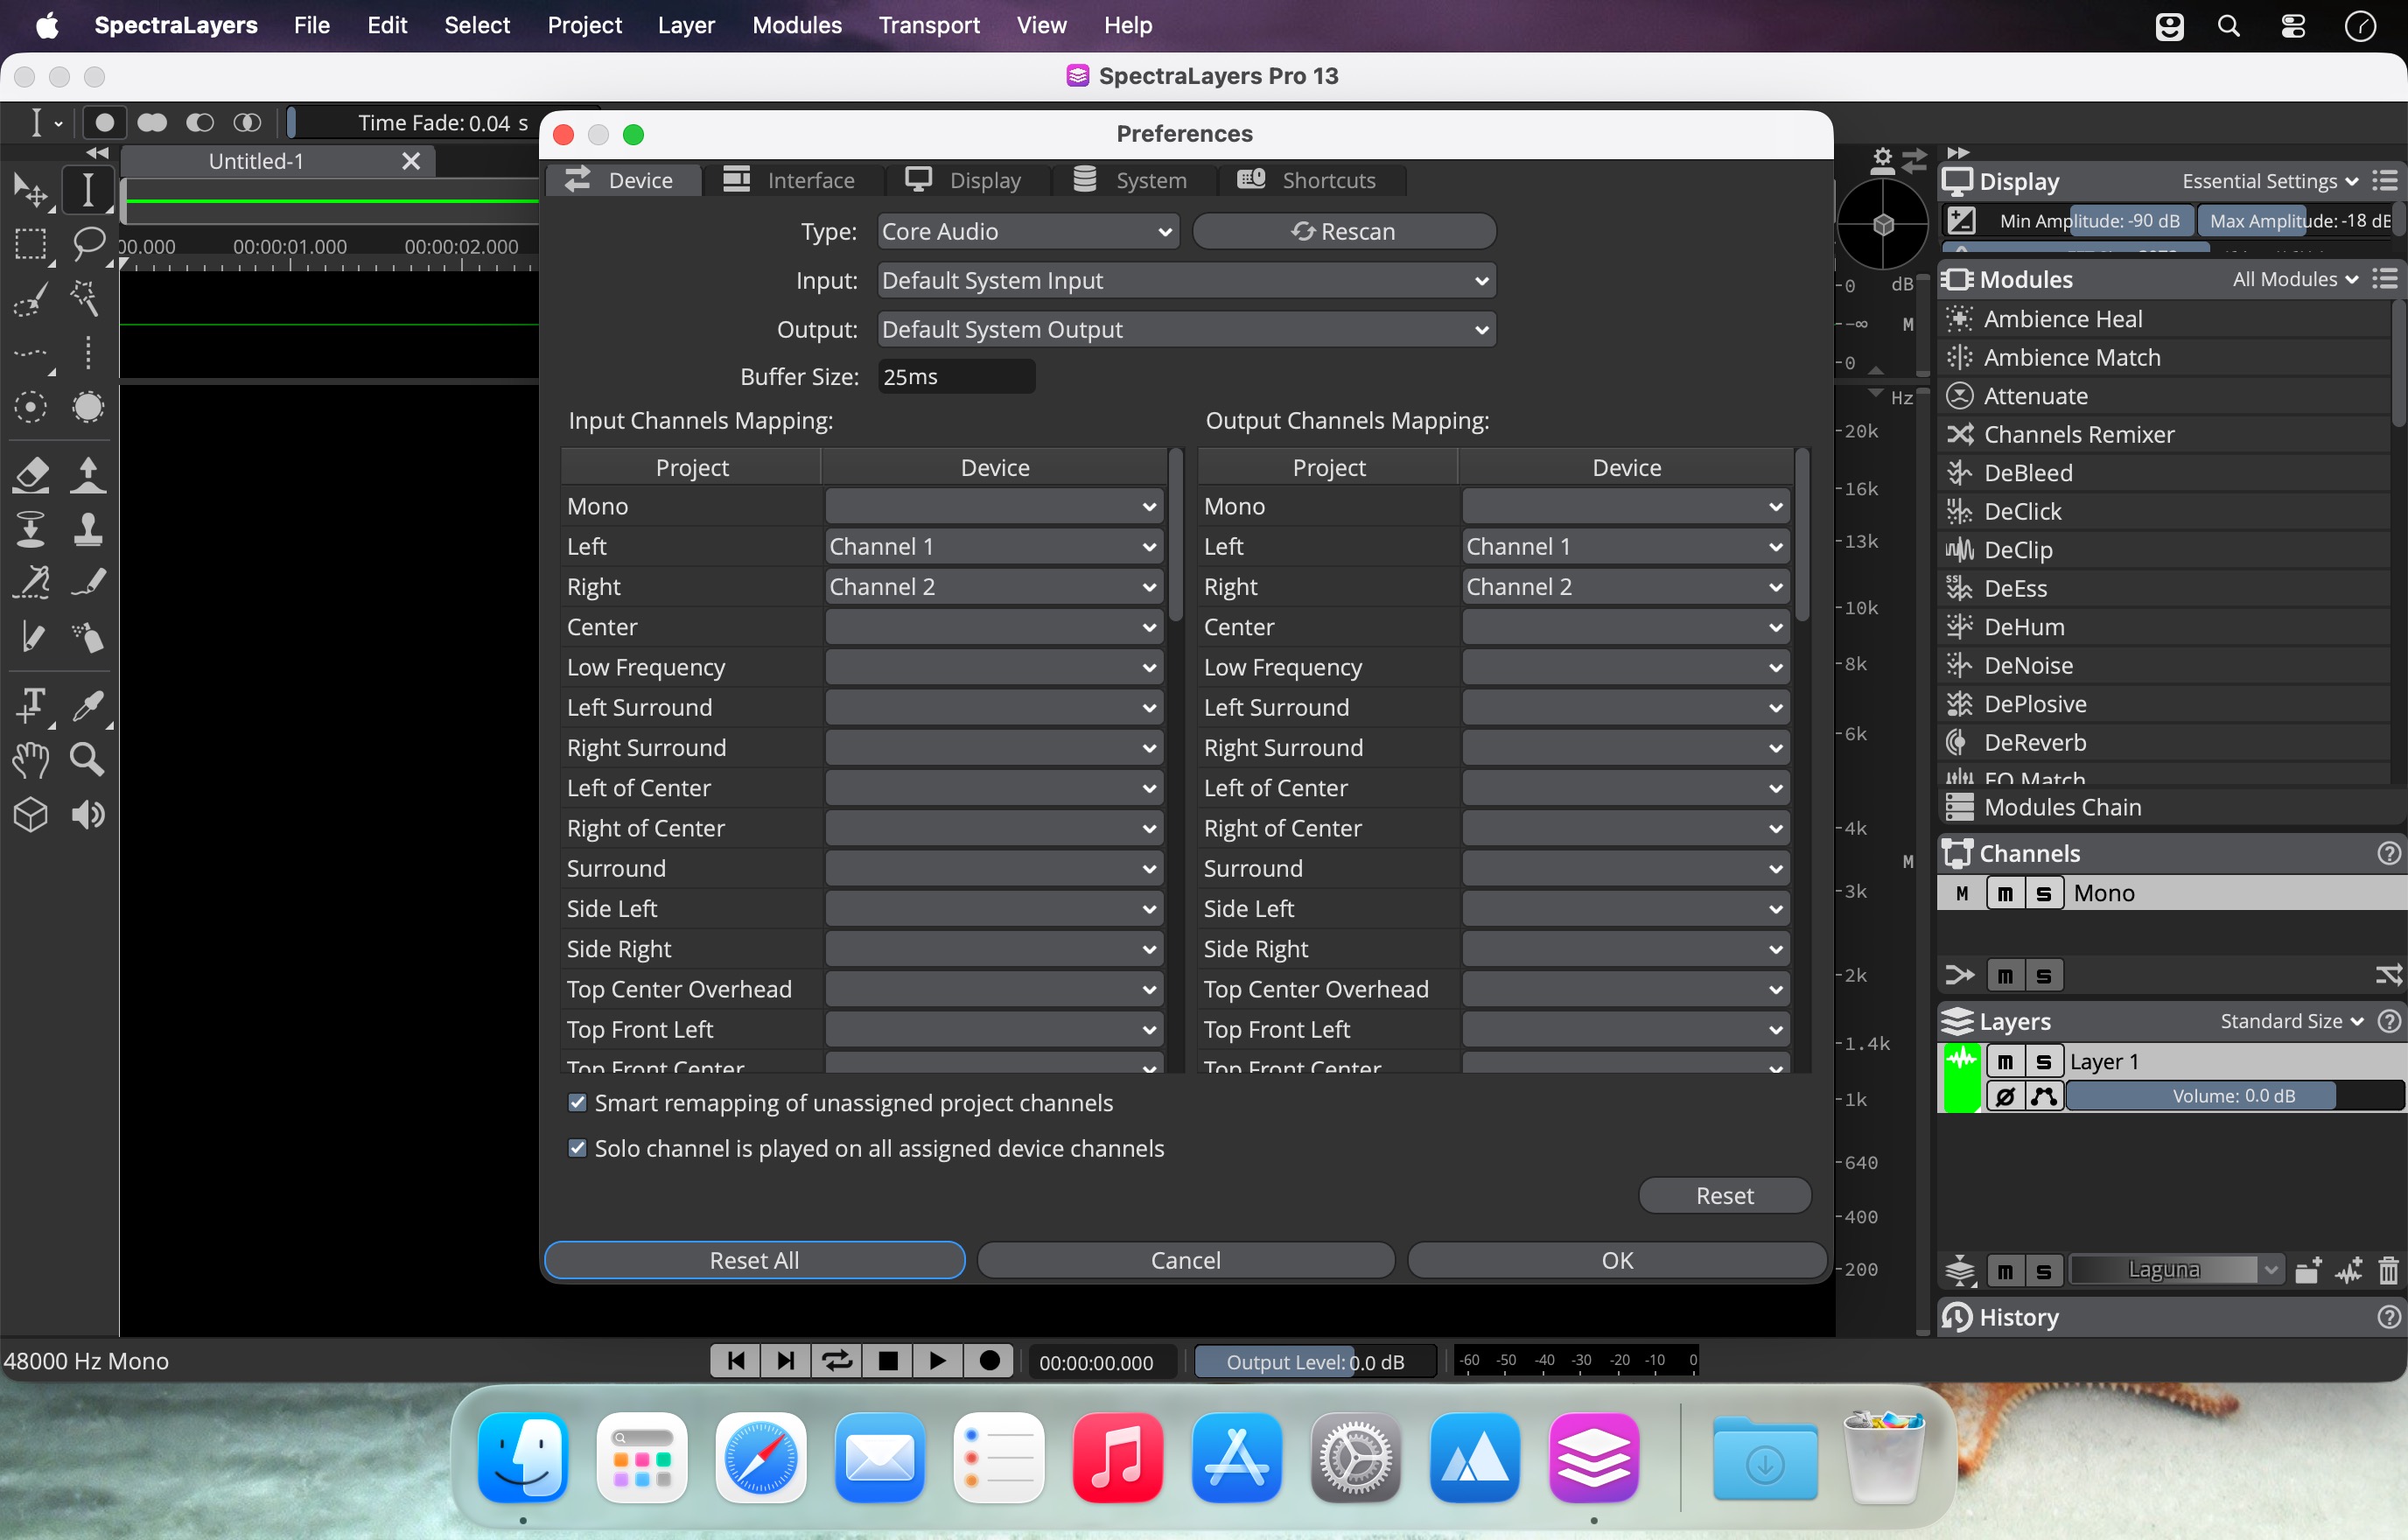Open SpectraLayers from the Dock
Screen dimensions: 2408x1540
(x=1593, y=1457)
